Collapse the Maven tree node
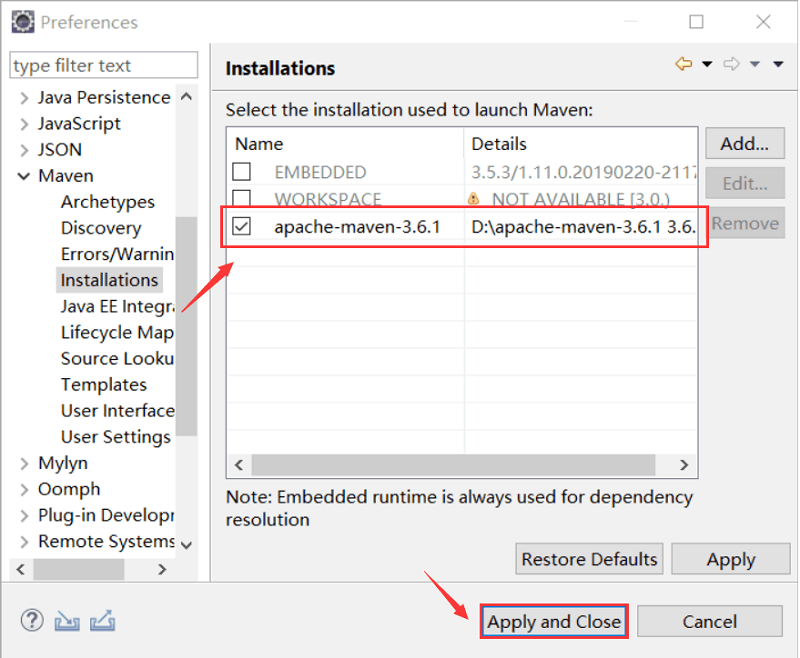Screen dimensions: 800x658 tap(24, 176)
